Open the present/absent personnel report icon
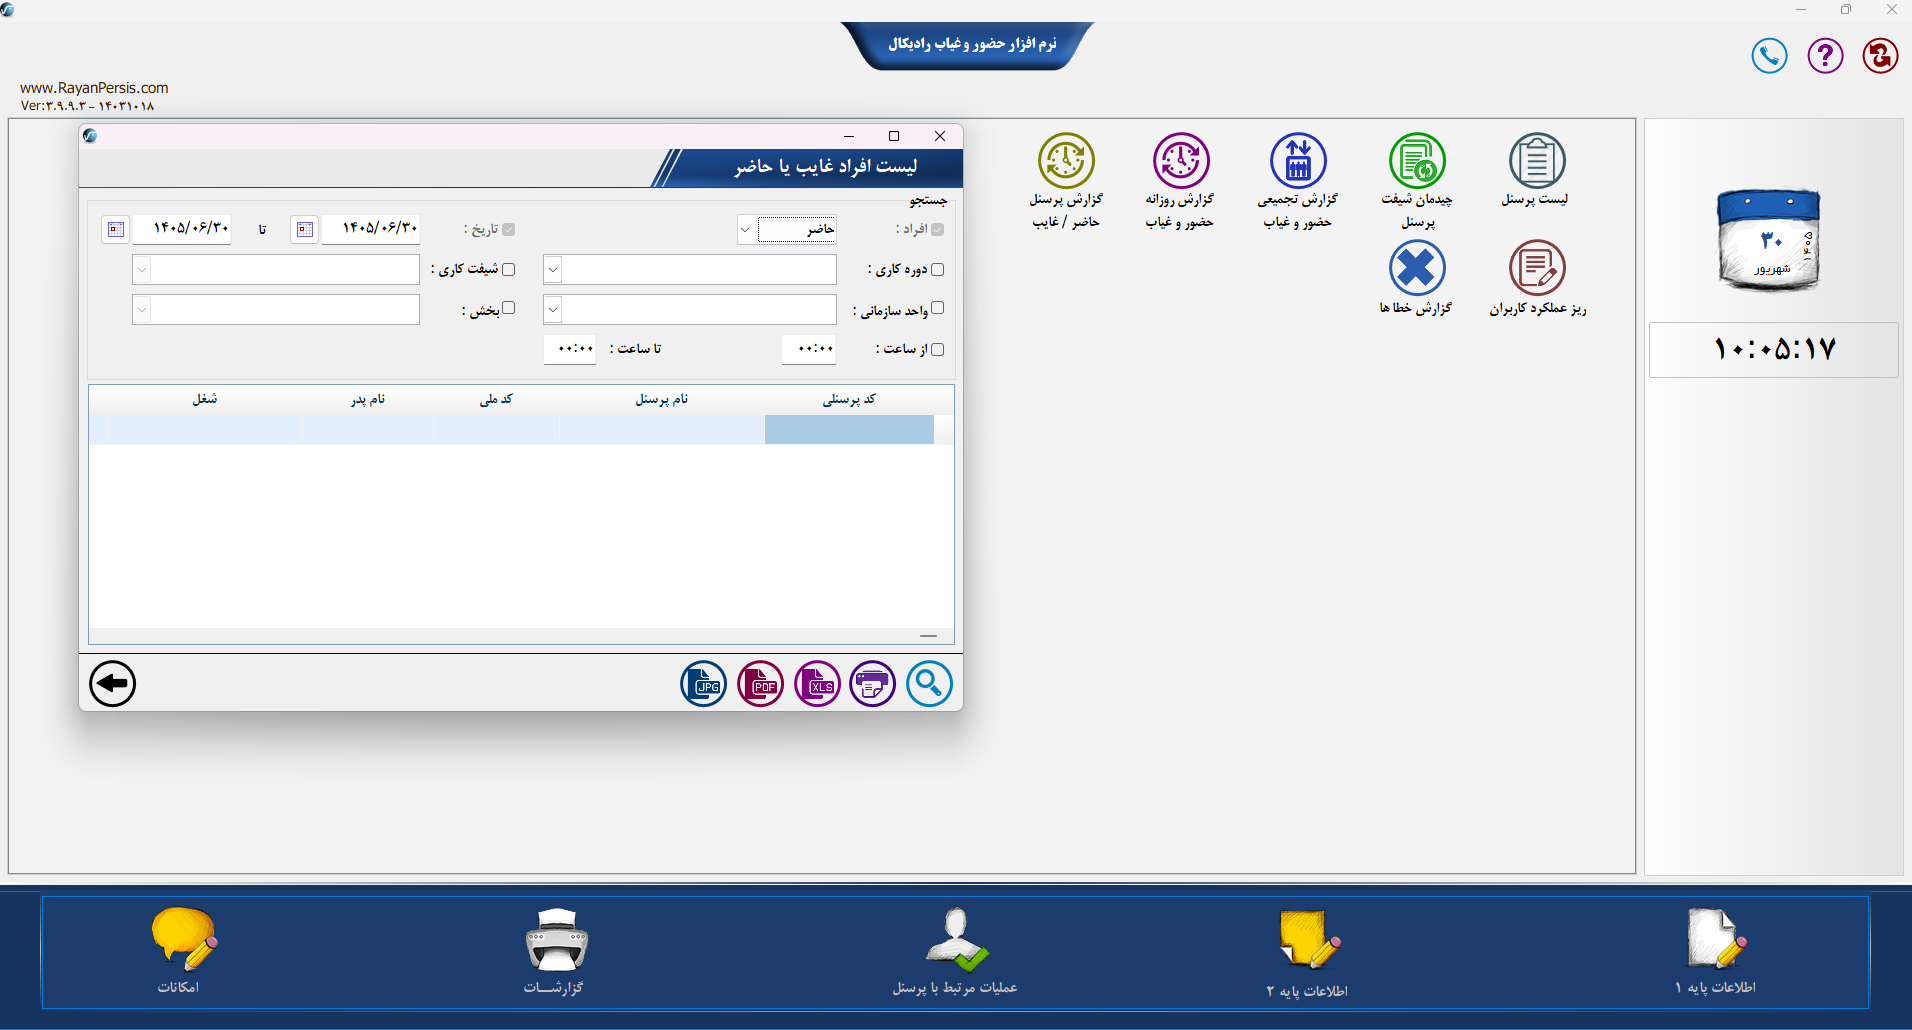The image size is (1912, 1030). pos(1066,161)
